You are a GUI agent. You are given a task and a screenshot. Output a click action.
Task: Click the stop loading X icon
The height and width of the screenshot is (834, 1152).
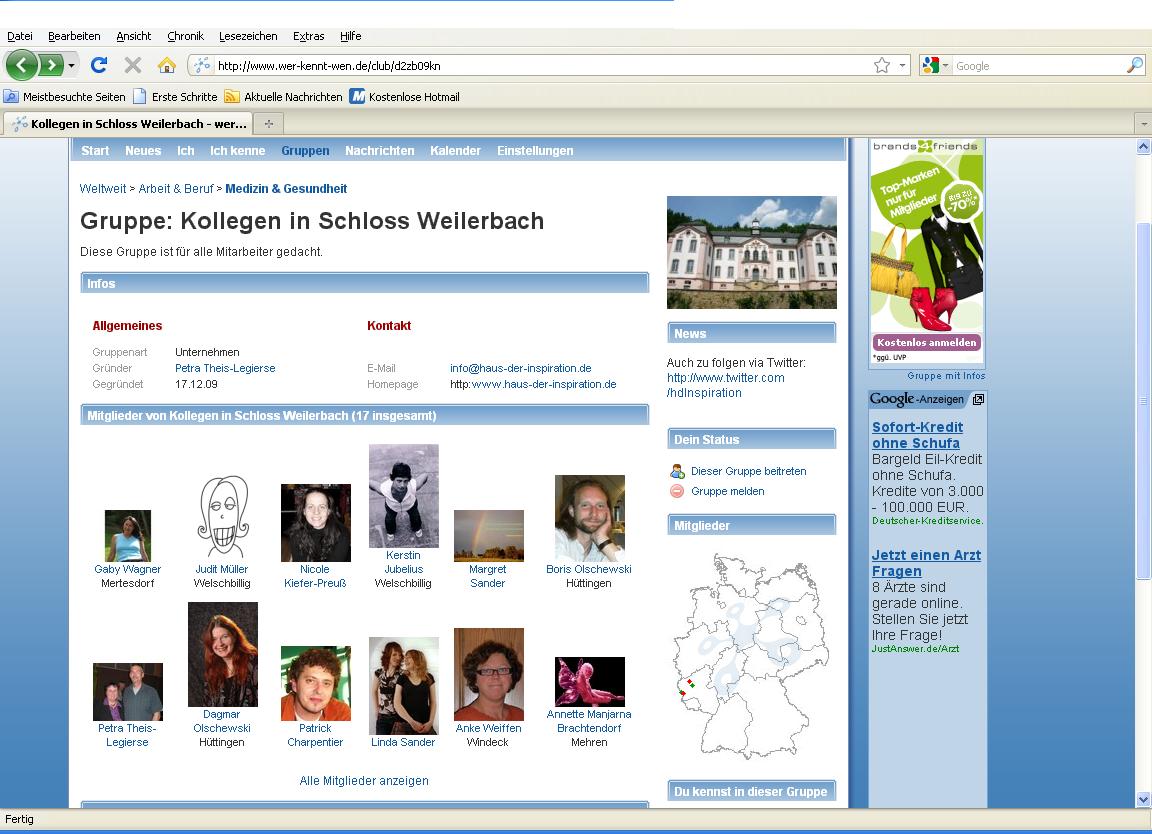point(132,65)
